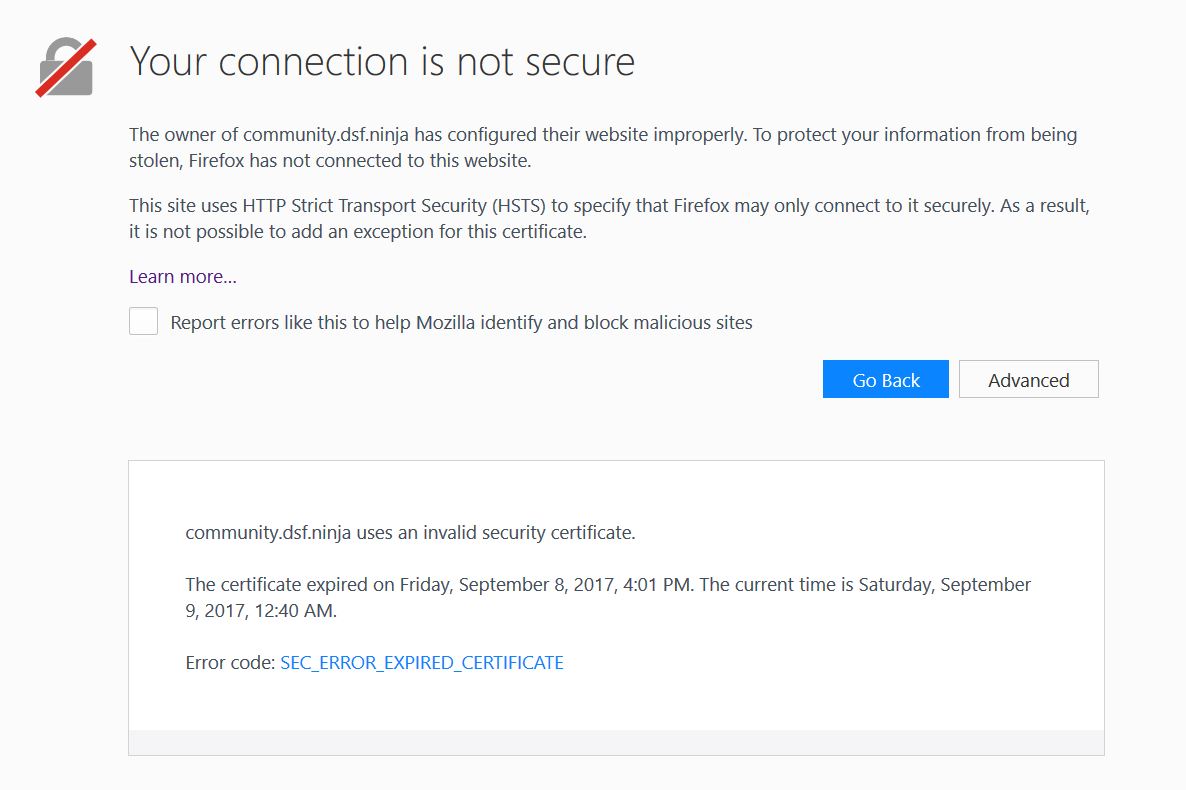Screen dimensions: 1186x790
Task: Click the '(HSTS)' abbreviation in the text
Action: point(519,206)
